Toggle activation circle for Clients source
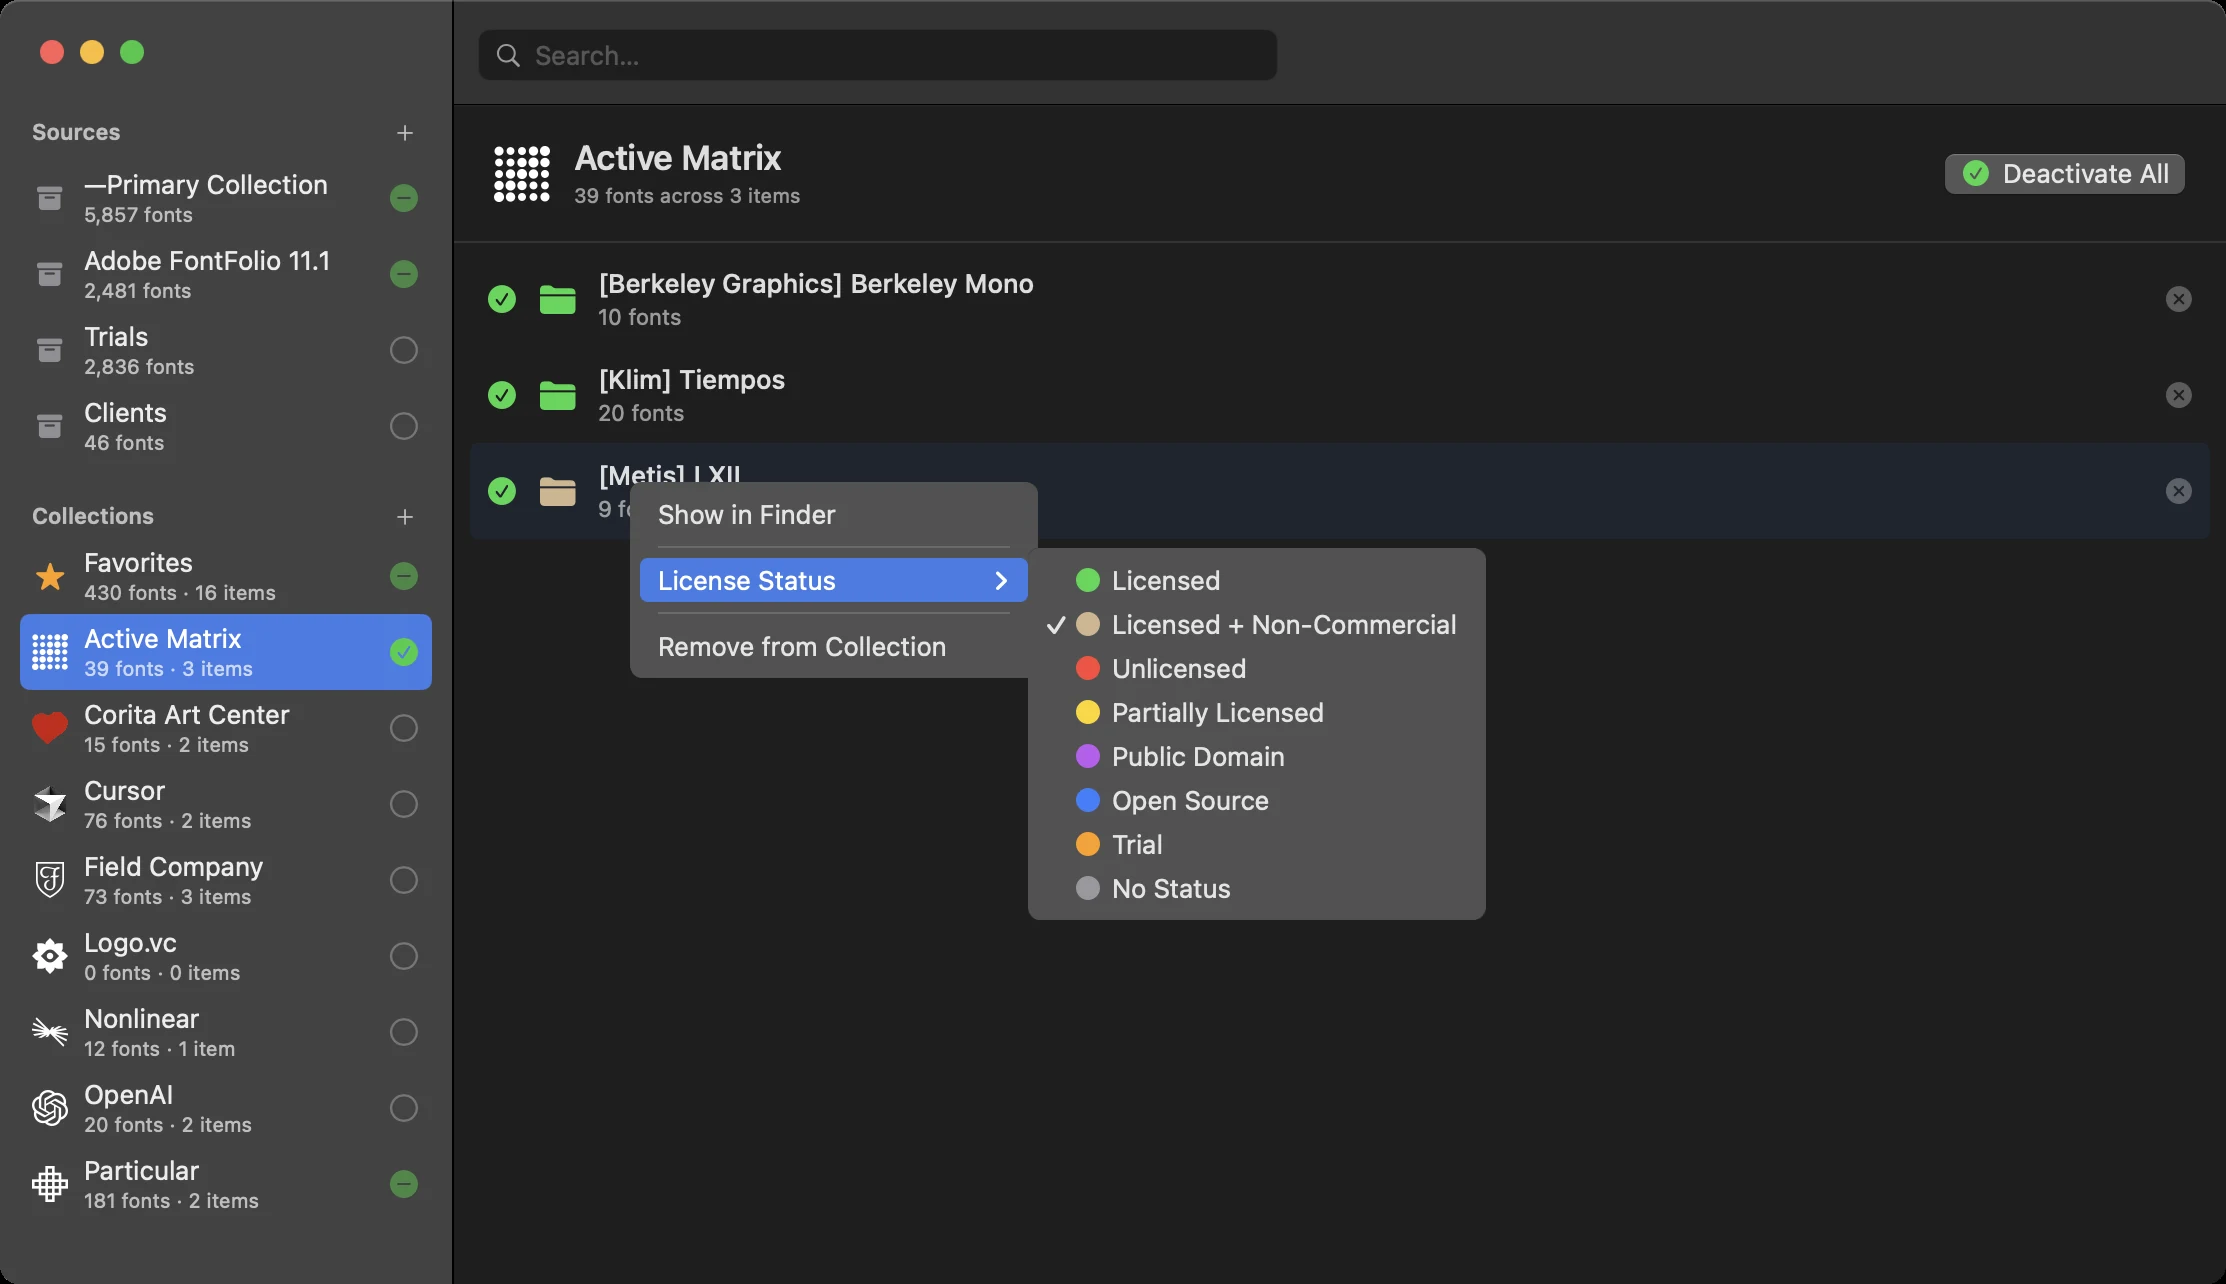 point(404,426)
